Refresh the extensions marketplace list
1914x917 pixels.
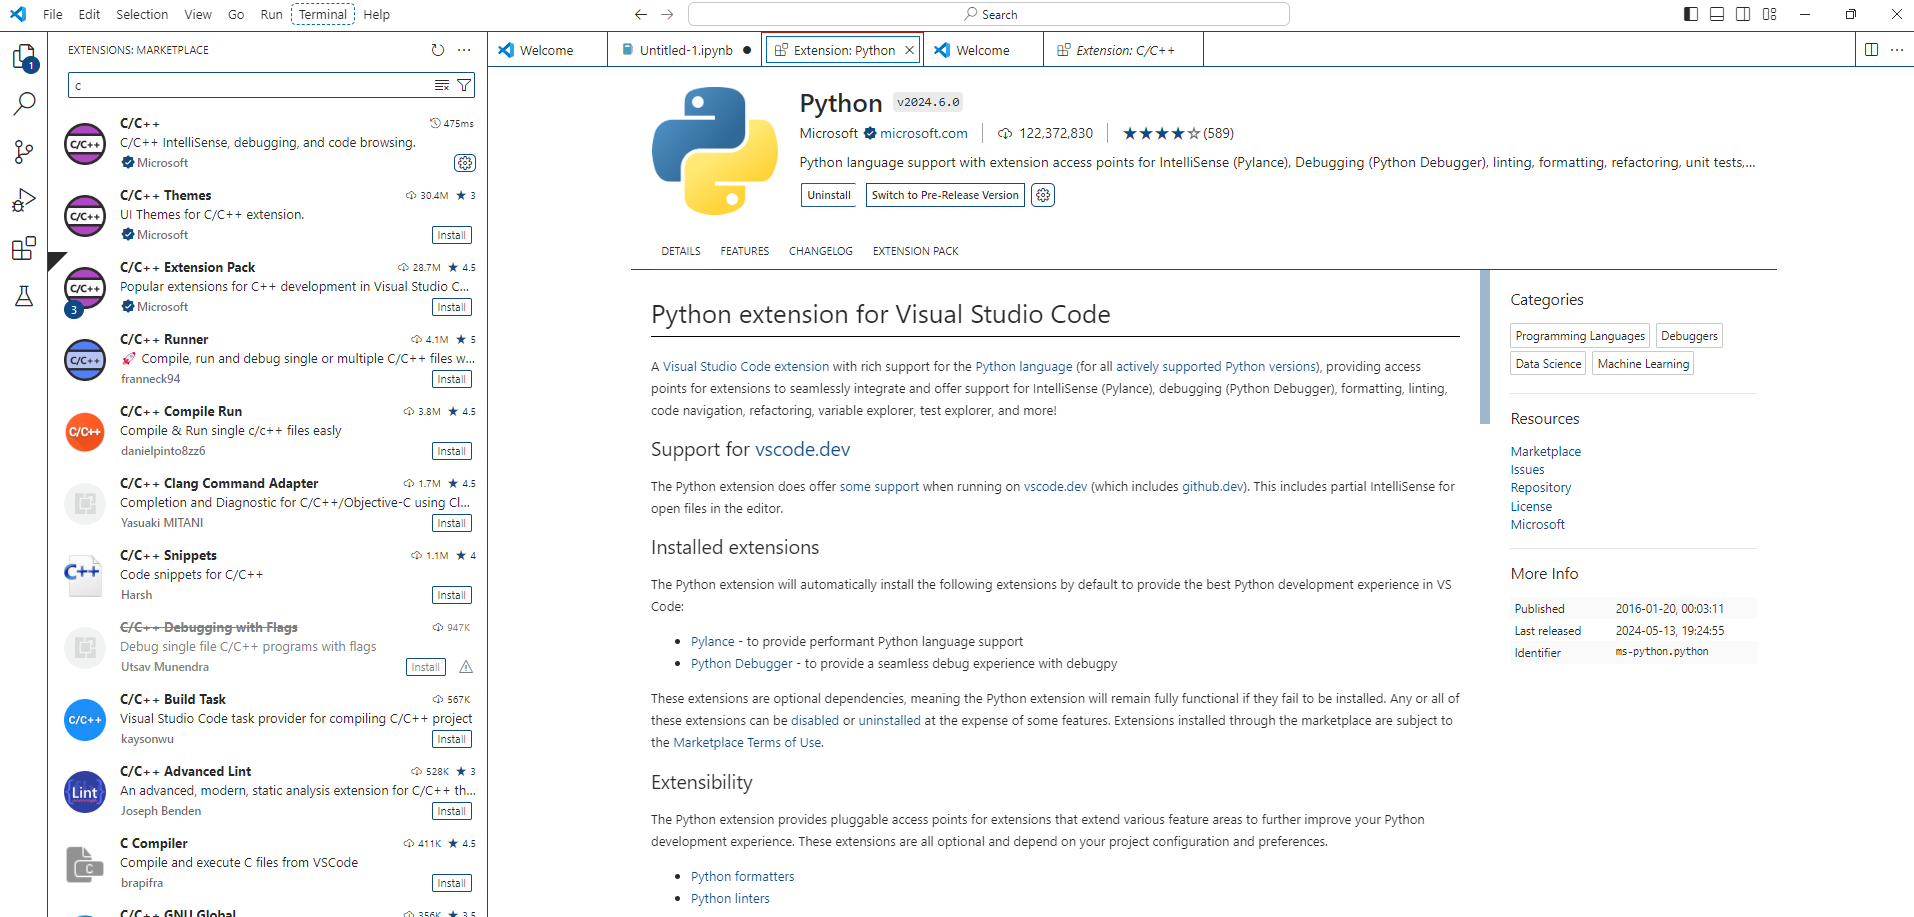point(437,50)
